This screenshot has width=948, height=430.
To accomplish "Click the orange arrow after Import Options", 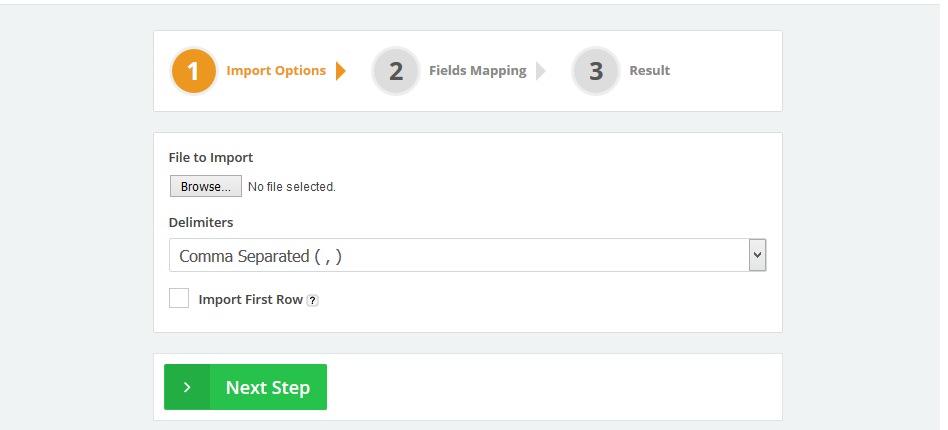I will [x=341, y=71].
